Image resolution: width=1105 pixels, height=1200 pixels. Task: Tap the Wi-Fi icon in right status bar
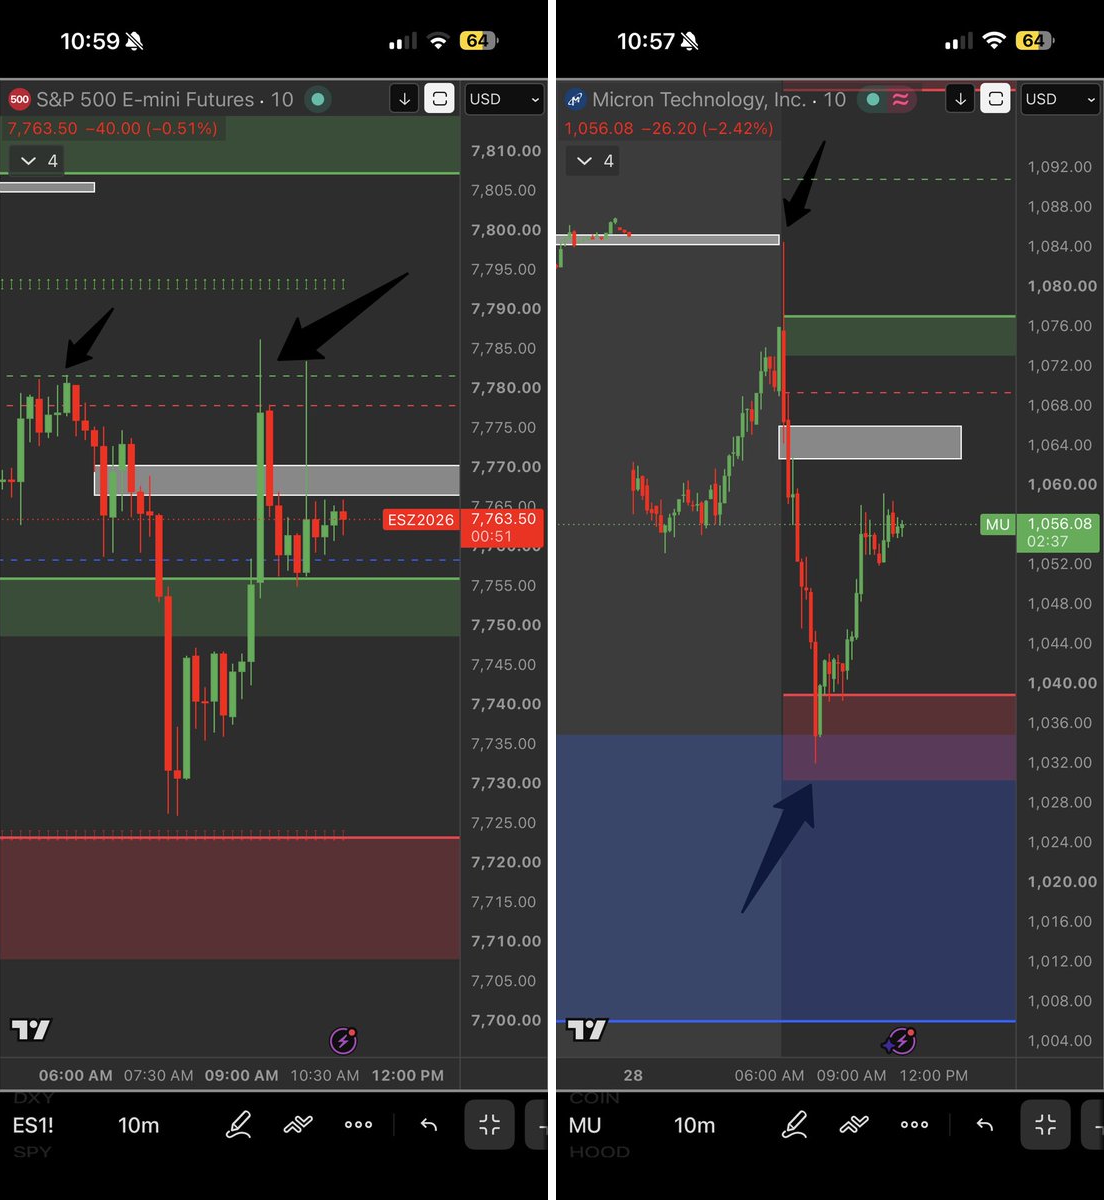pyautogui.click(x=993, y=41)
